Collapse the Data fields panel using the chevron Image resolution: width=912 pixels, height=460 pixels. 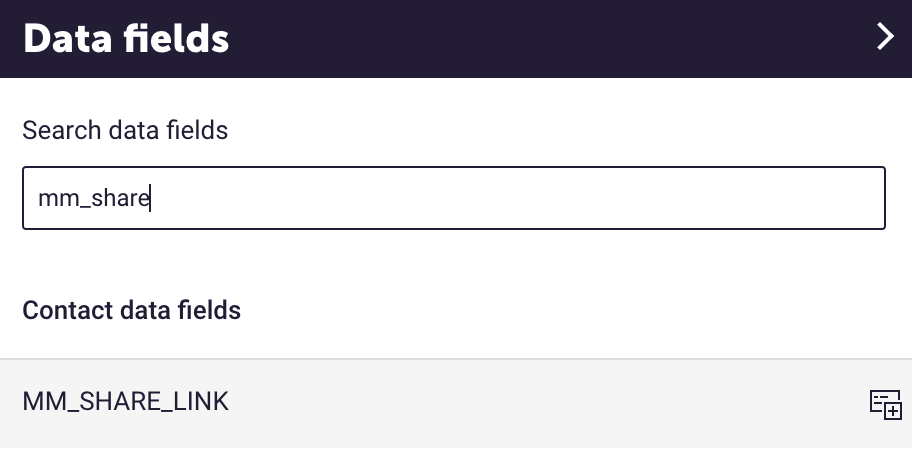coord(885,37)
